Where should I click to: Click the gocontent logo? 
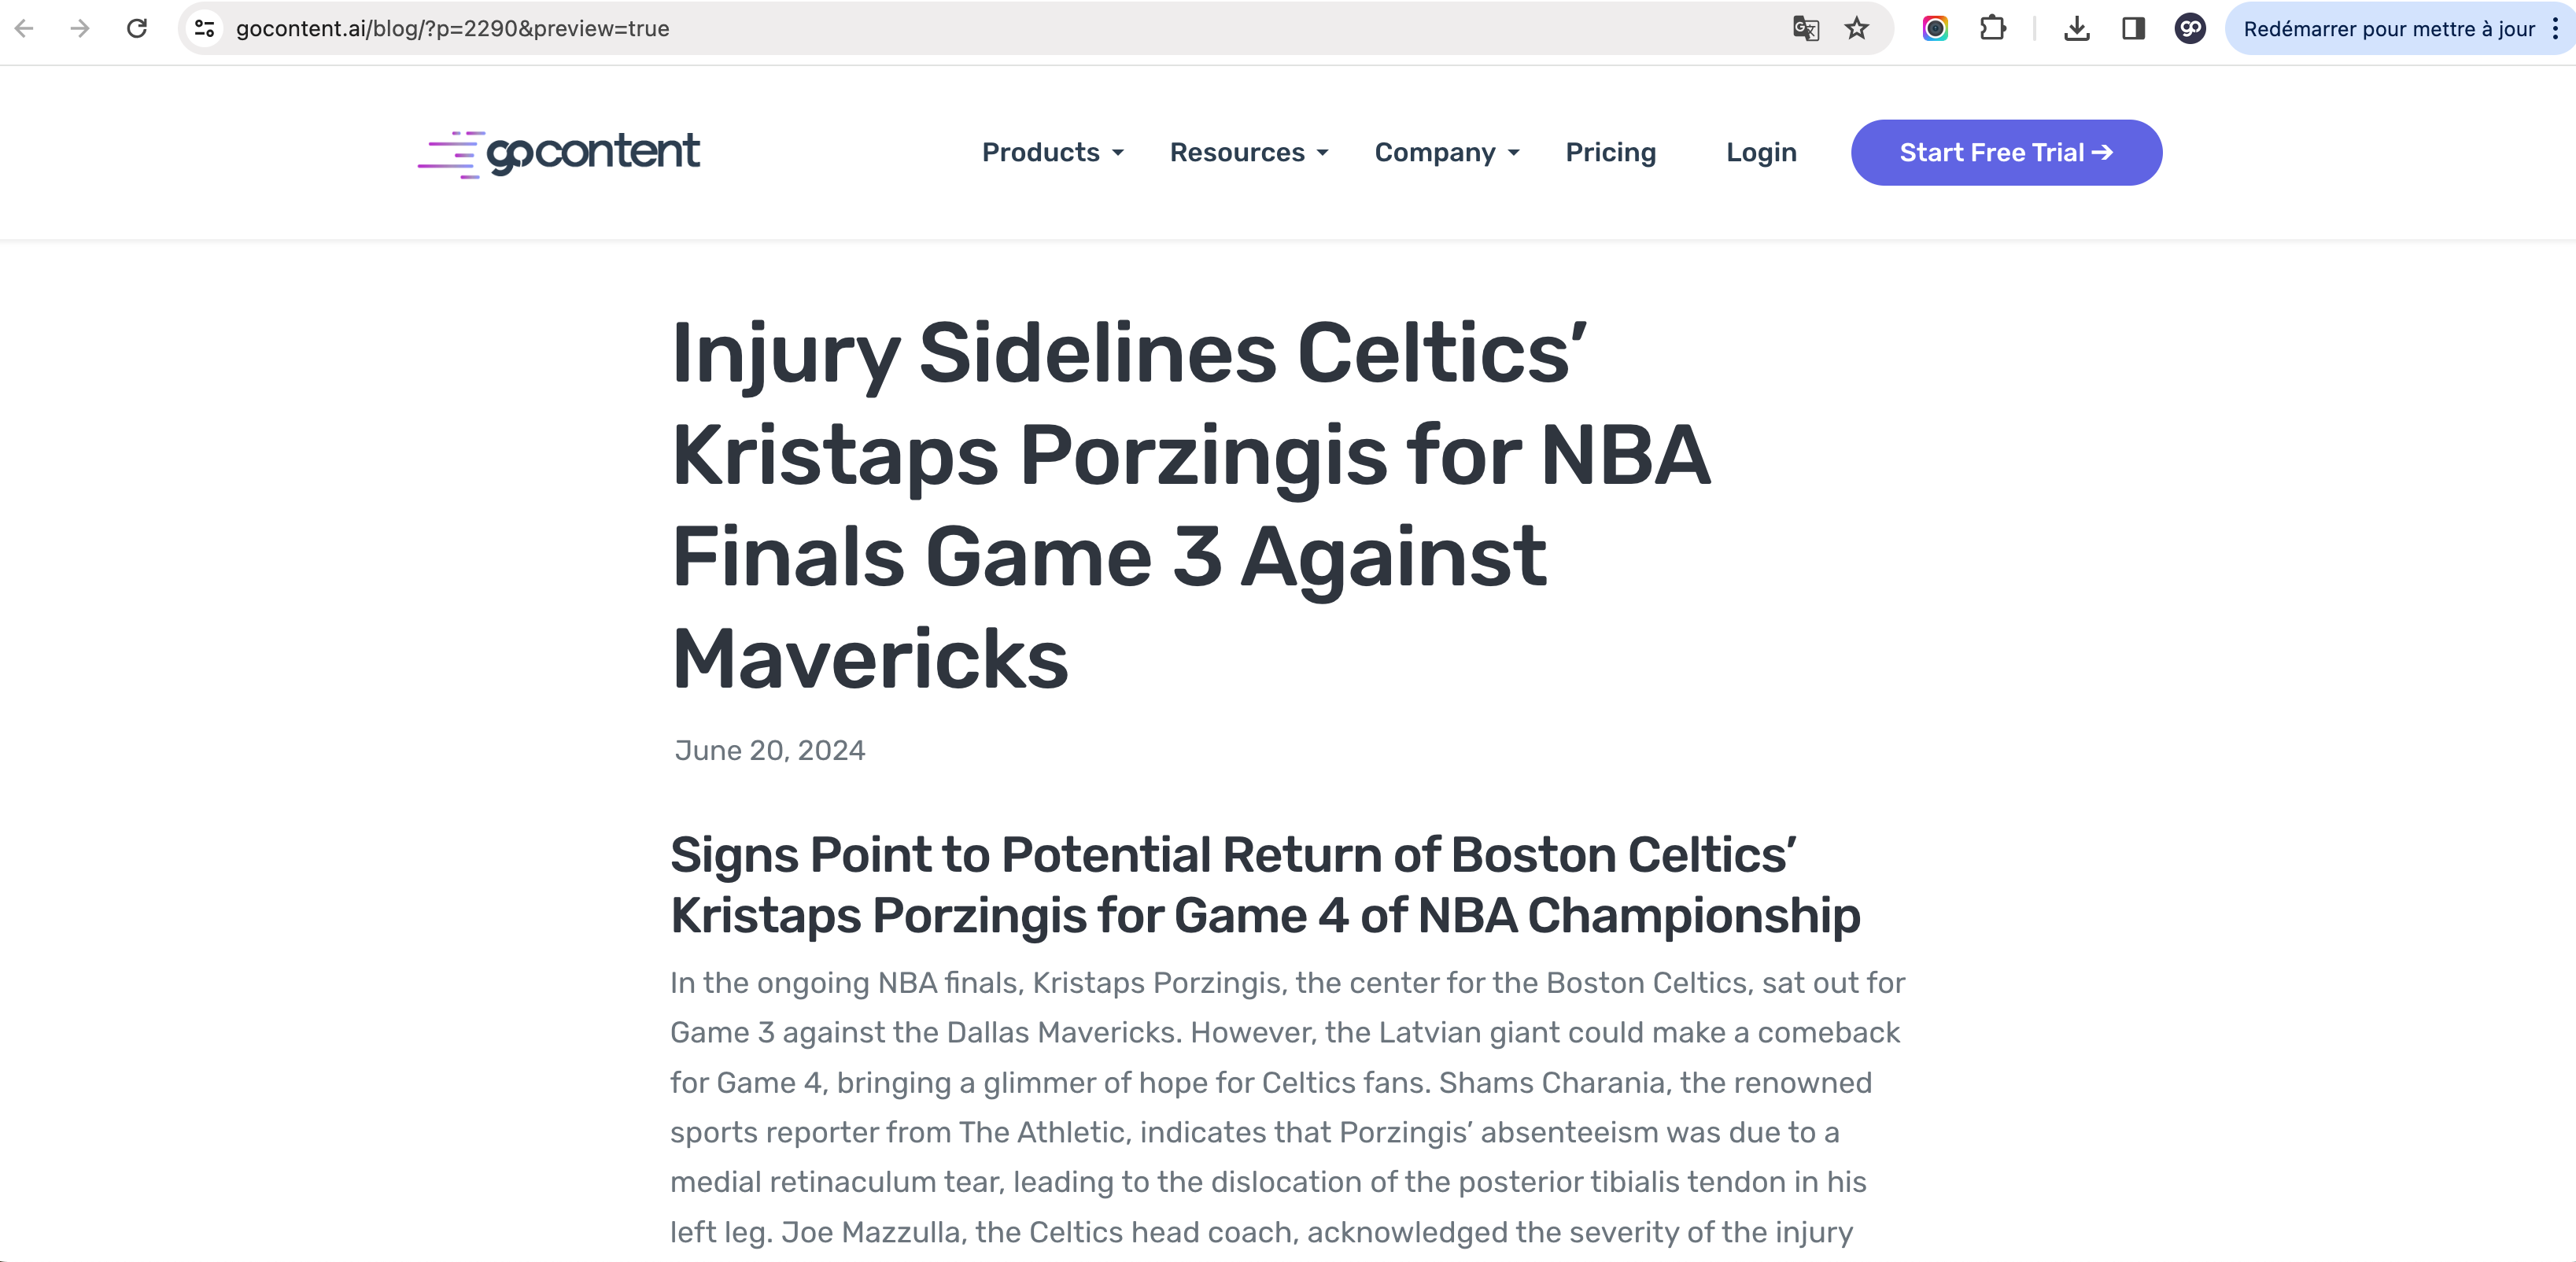(559, 153)
